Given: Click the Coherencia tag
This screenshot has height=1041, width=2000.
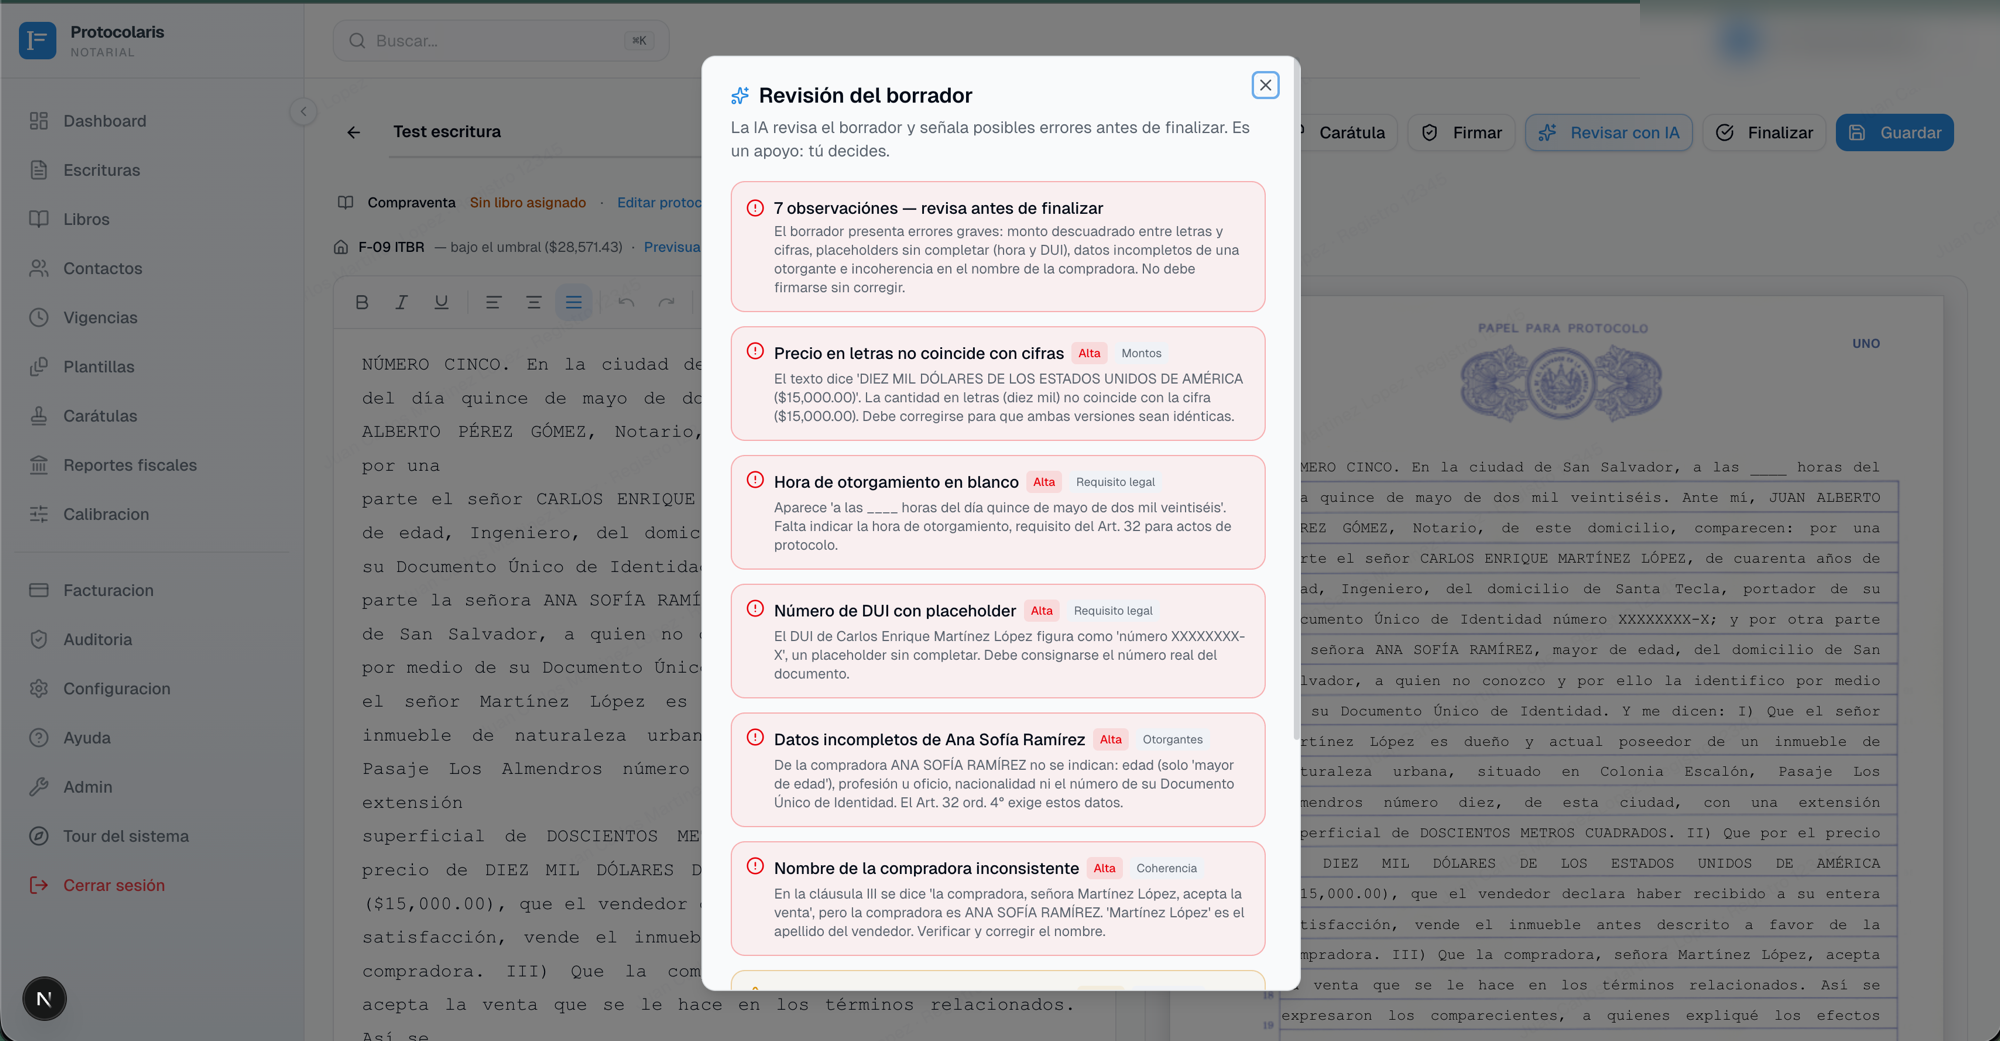Looking at the screenshot, I should point(1166,868).
